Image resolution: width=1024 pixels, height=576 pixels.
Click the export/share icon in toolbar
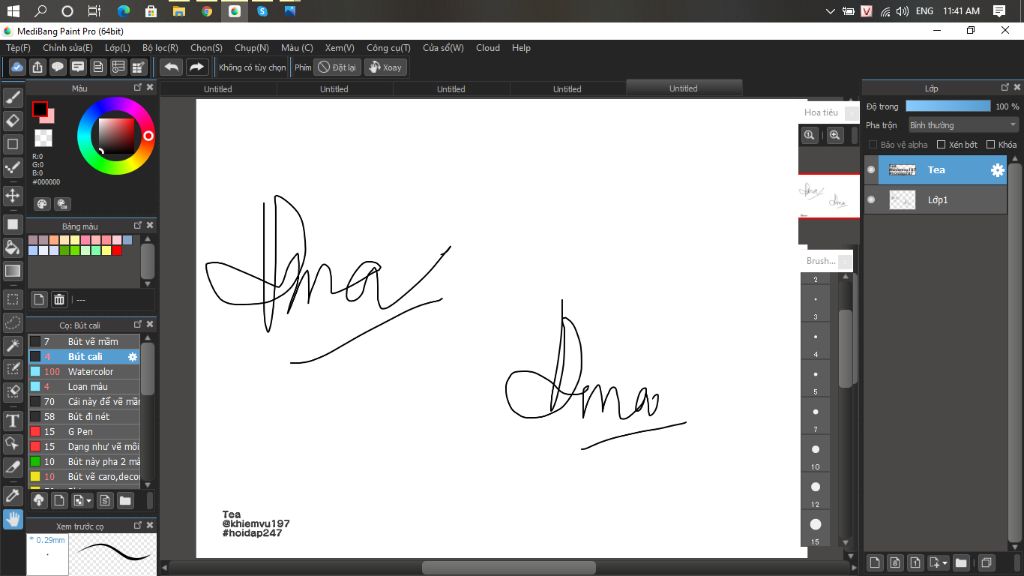pyautogui.click(x=37, y=67)
